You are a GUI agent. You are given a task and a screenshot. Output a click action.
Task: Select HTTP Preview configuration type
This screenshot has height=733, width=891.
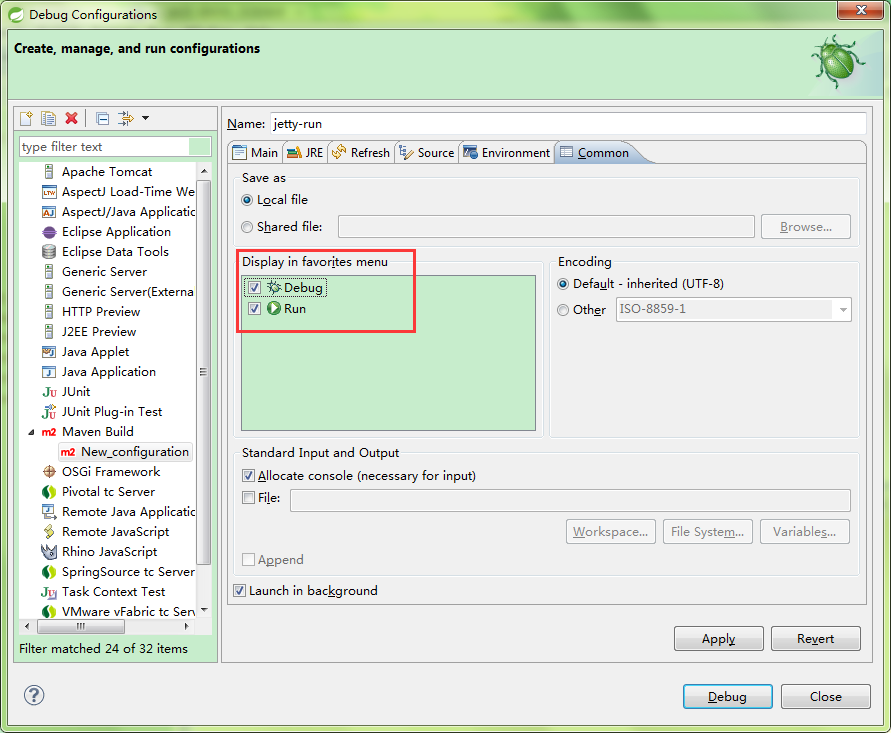coord(101,312)
